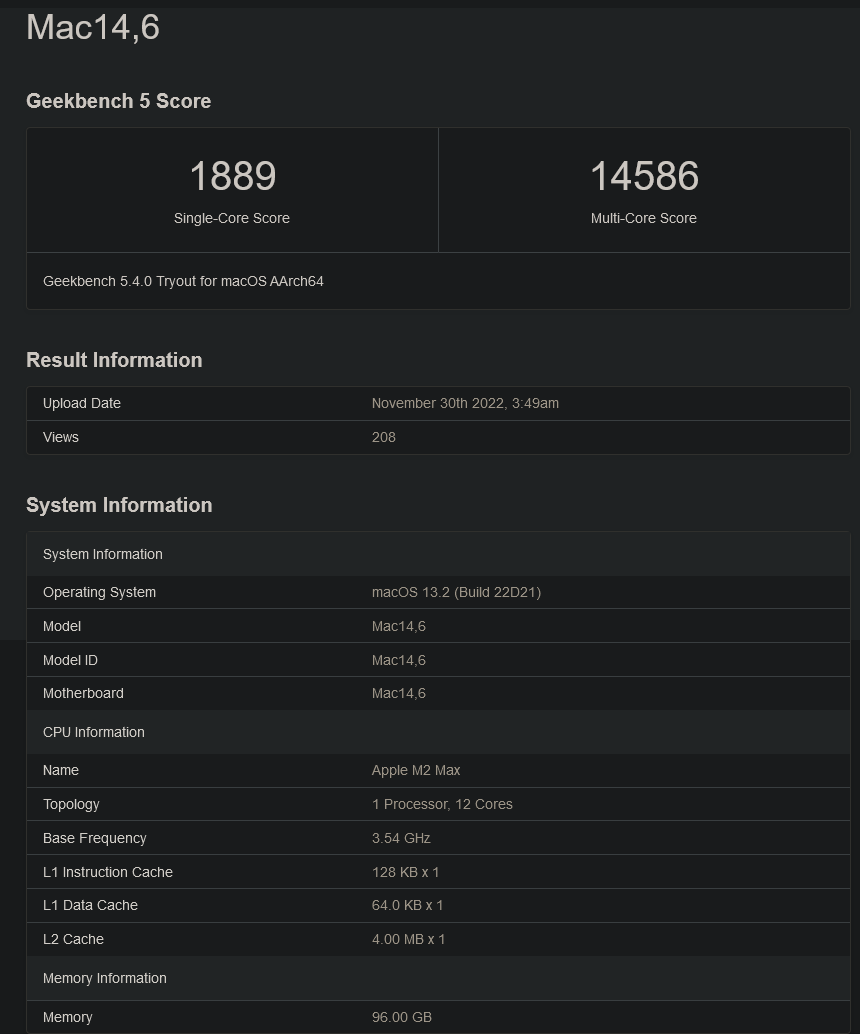Select the Apple M2 Max processor name

[x=414, y=770]
